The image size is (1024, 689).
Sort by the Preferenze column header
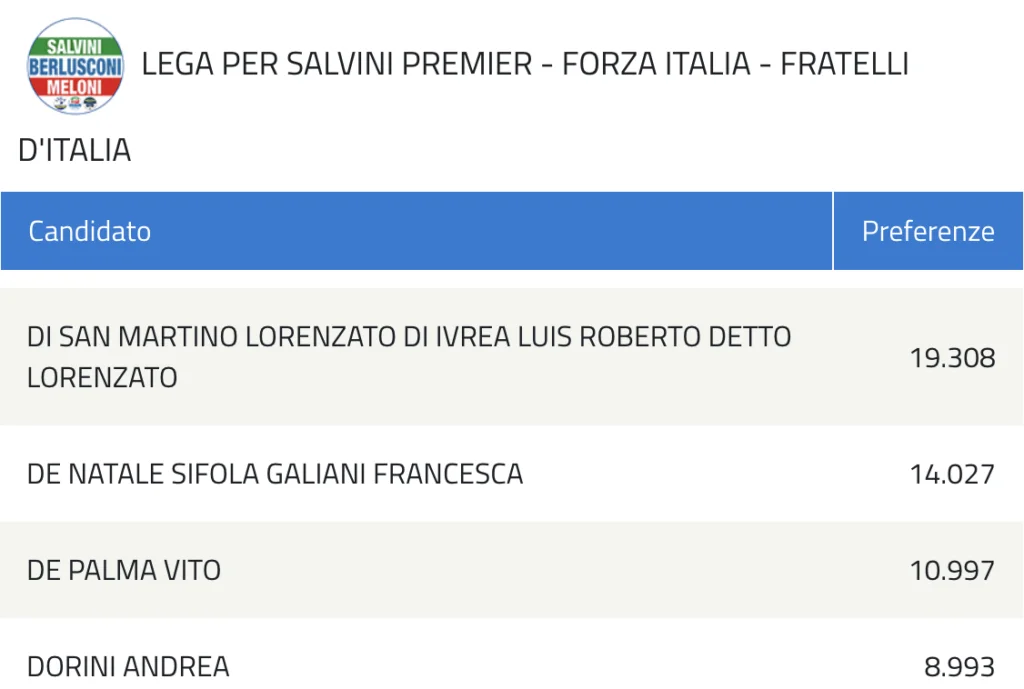coord(928,231)
